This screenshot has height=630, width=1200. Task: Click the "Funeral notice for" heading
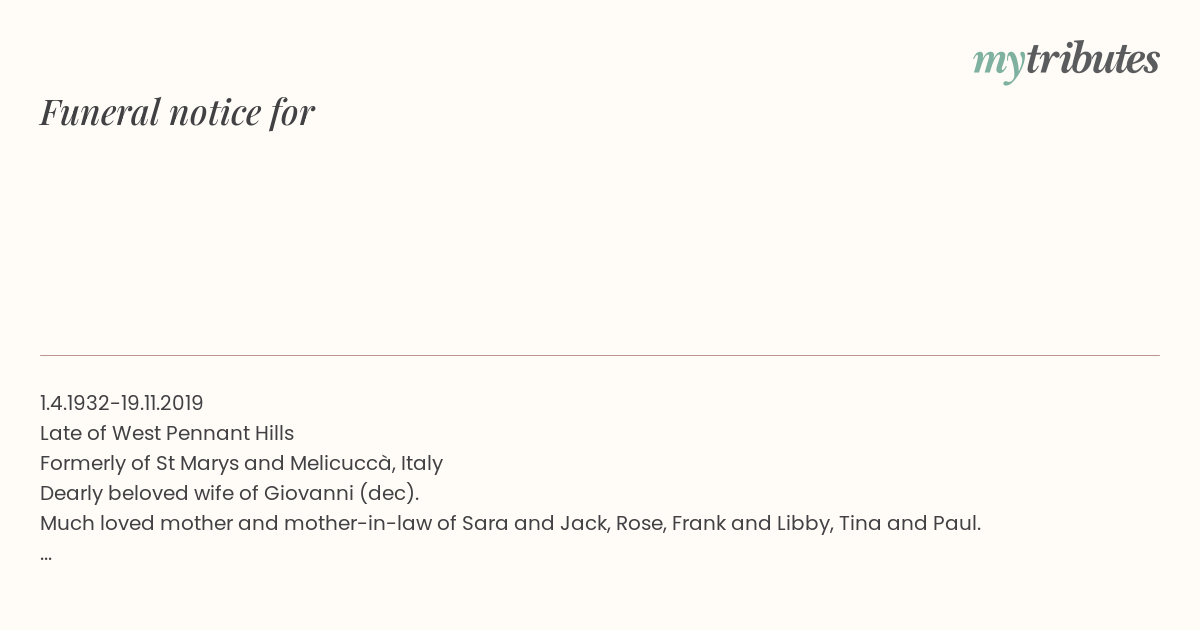point(177,112)
